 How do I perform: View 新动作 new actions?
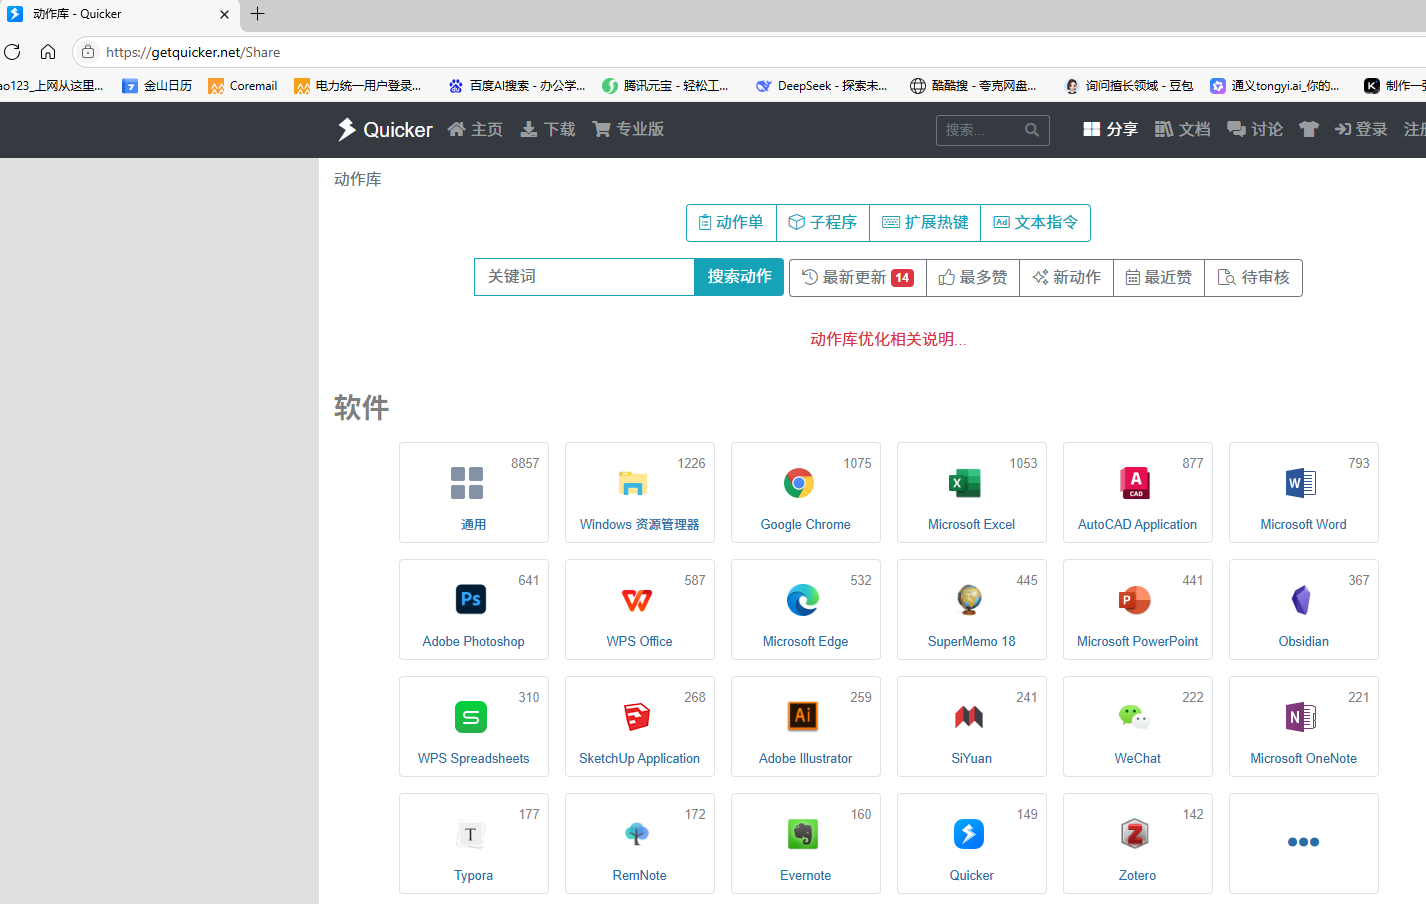(x=1066, y=277)
